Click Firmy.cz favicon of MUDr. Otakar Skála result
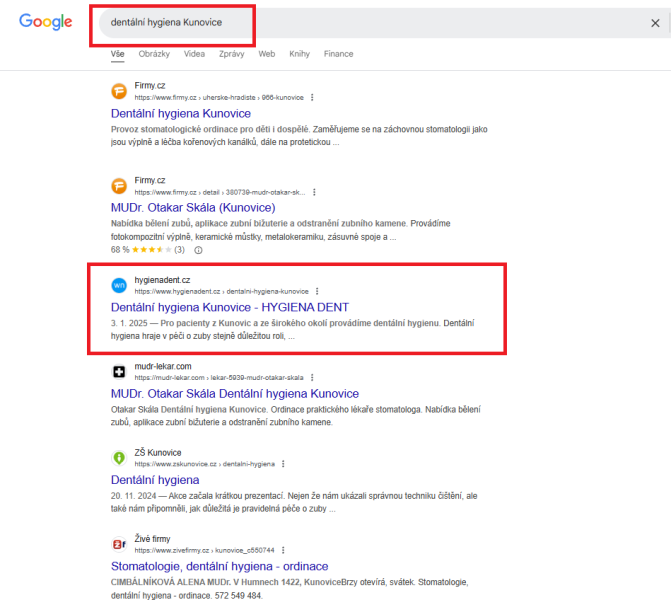This screenshot has height=600, width=671. (x=119, y=186)
